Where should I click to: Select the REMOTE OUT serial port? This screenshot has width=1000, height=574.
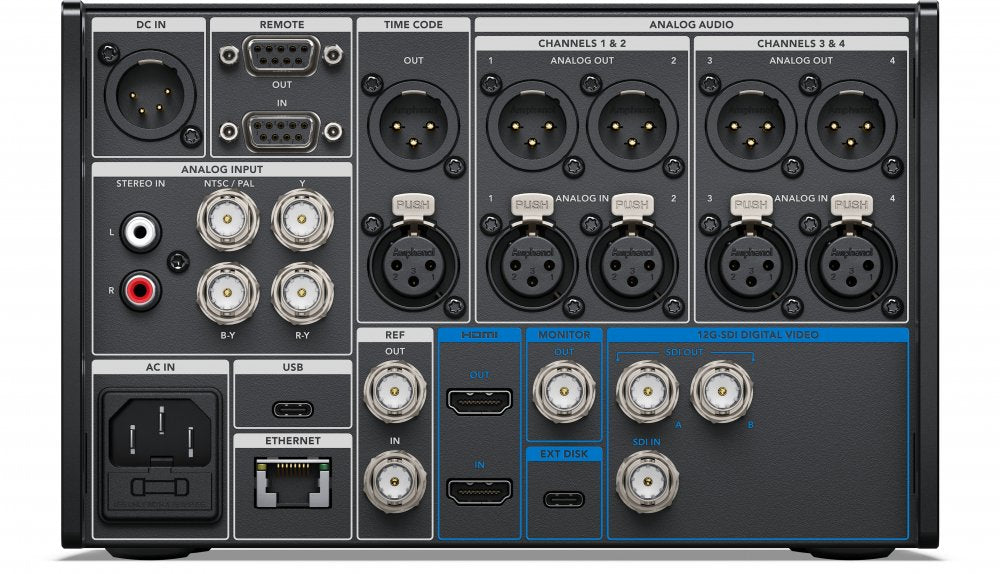click(270, 58)
